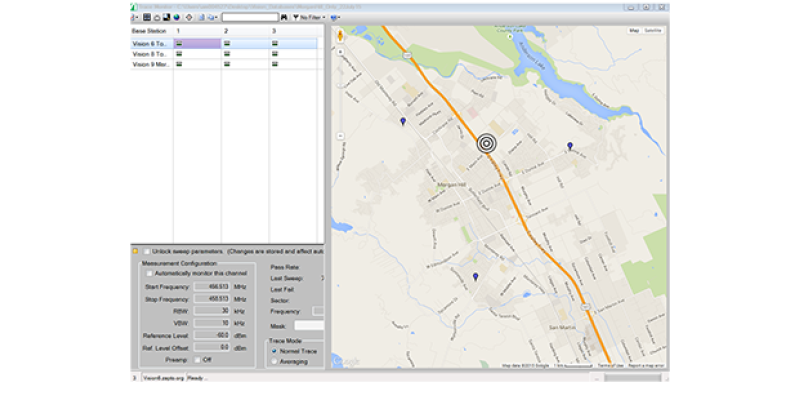Select the Vision 6 To.. row
This screenshot has width=800, height=400.
[223, 44]
